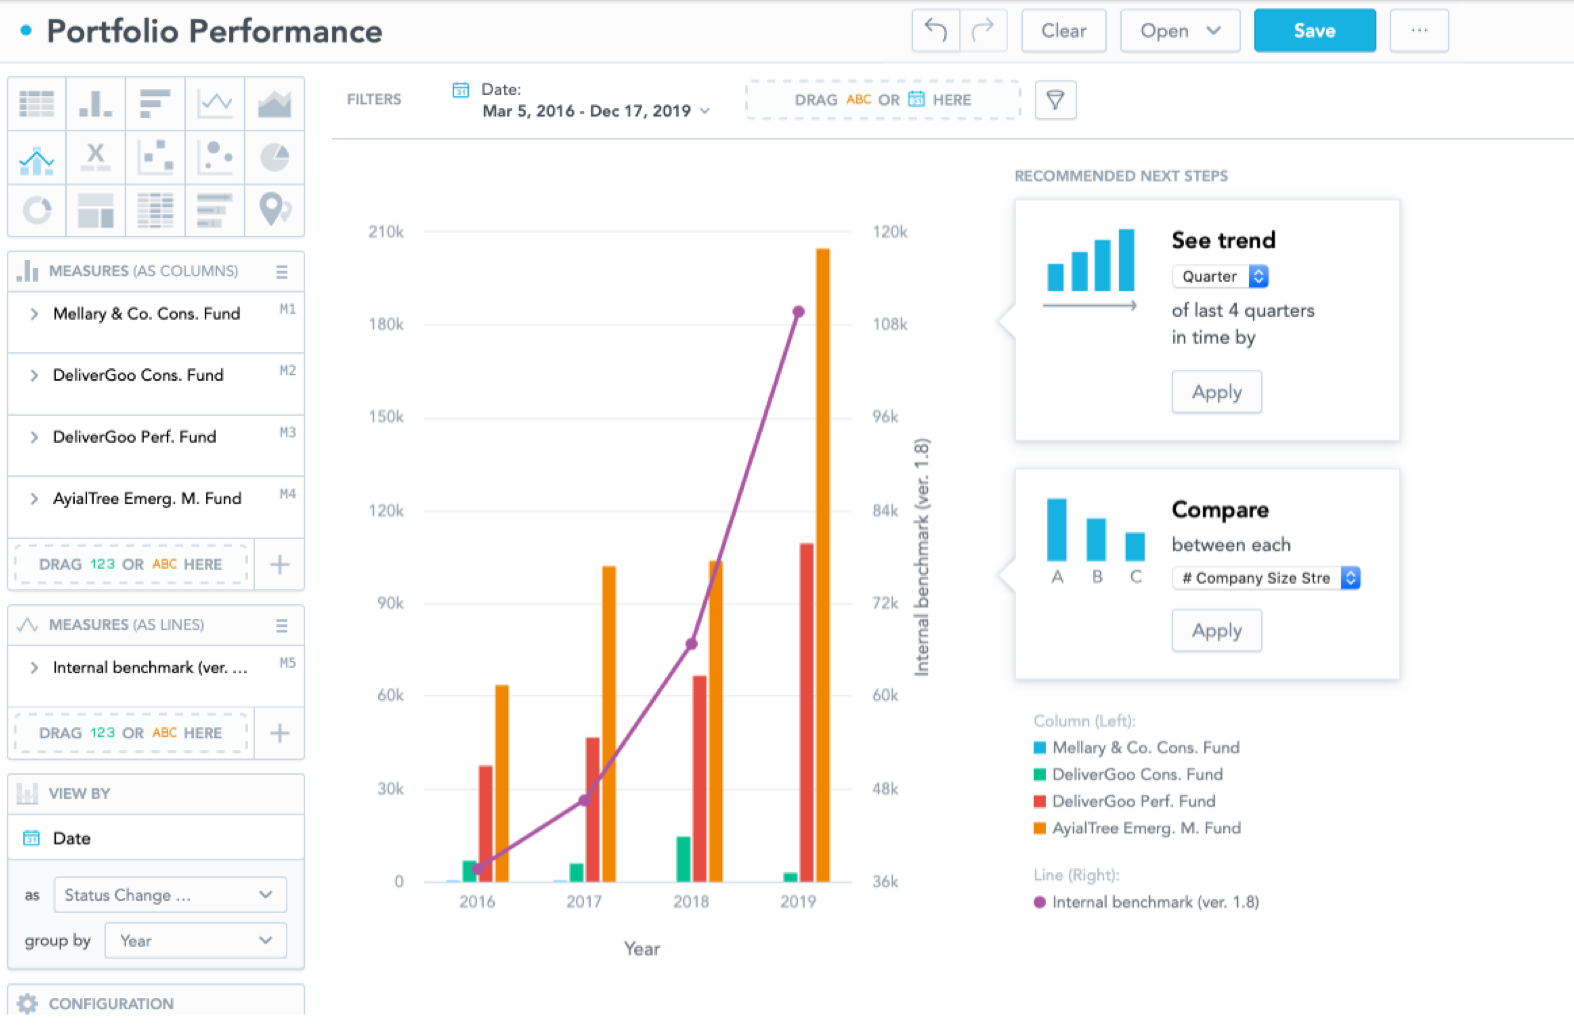
Task: Open the Company Size compare dropdown
Action: pyautogui.click(x=1266, y=578)
